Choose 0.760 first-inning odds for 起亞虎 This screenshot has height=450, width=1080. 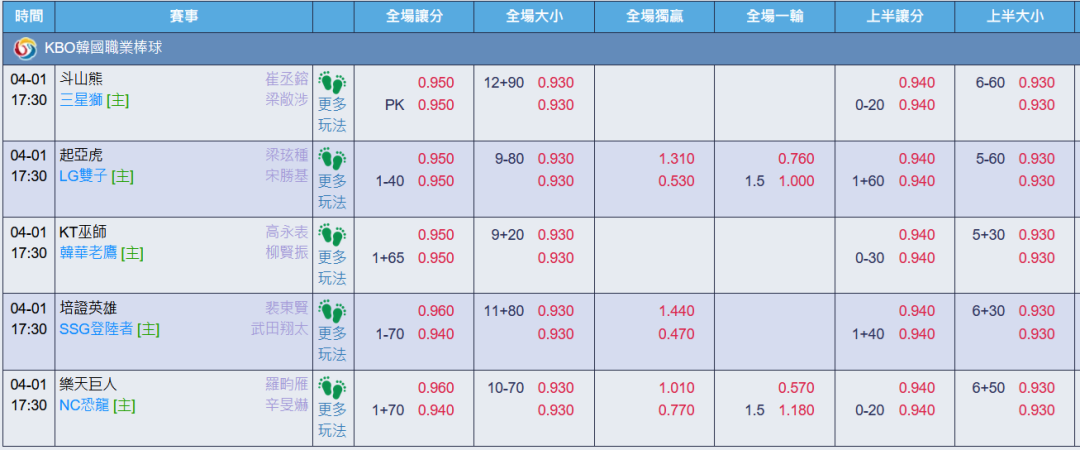pyautogui.click(x=796, y=159)
